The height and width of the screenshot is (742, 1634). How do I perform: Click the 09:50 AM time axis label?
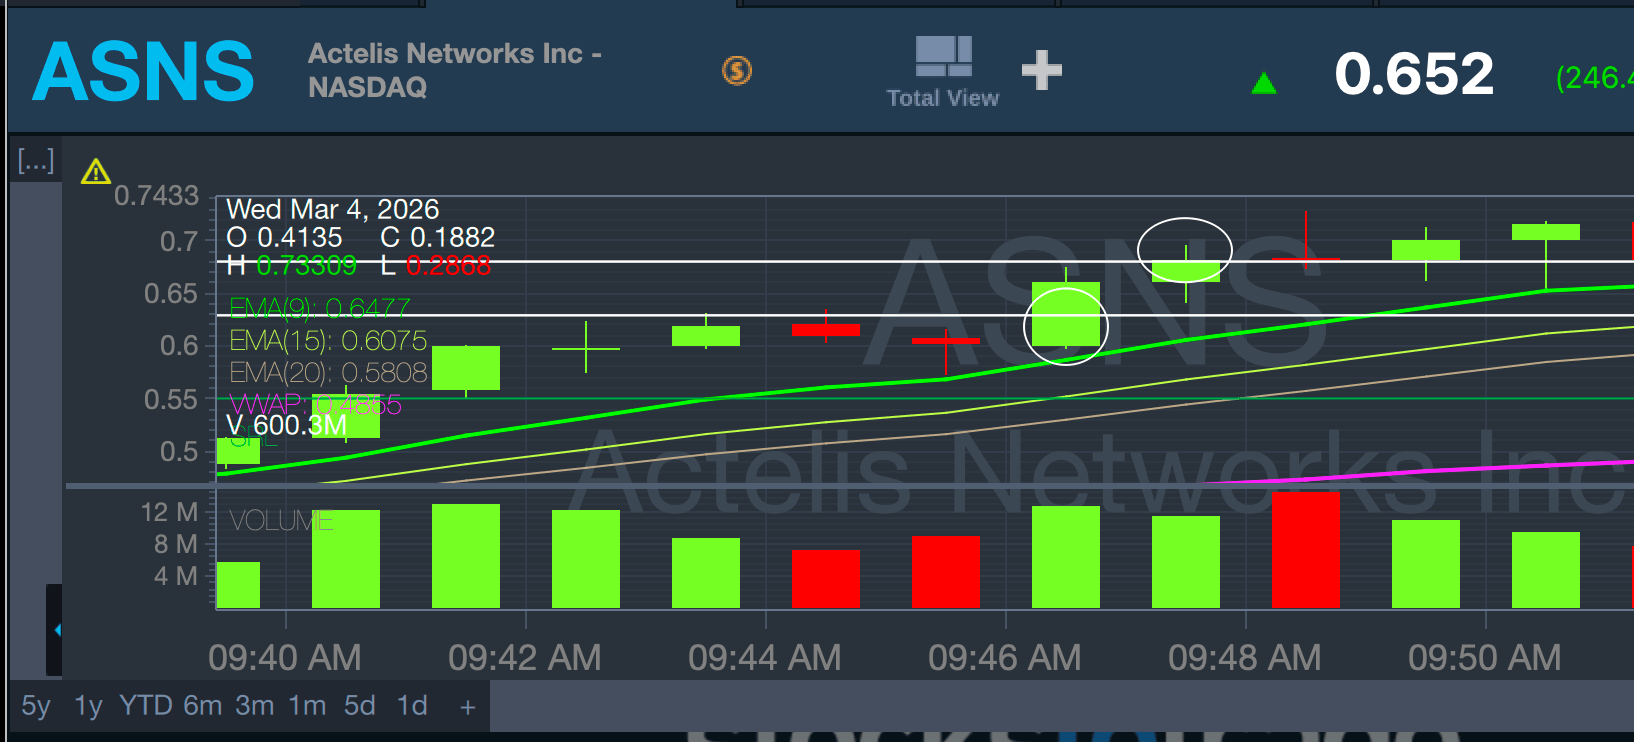[x=1485, y=658]
